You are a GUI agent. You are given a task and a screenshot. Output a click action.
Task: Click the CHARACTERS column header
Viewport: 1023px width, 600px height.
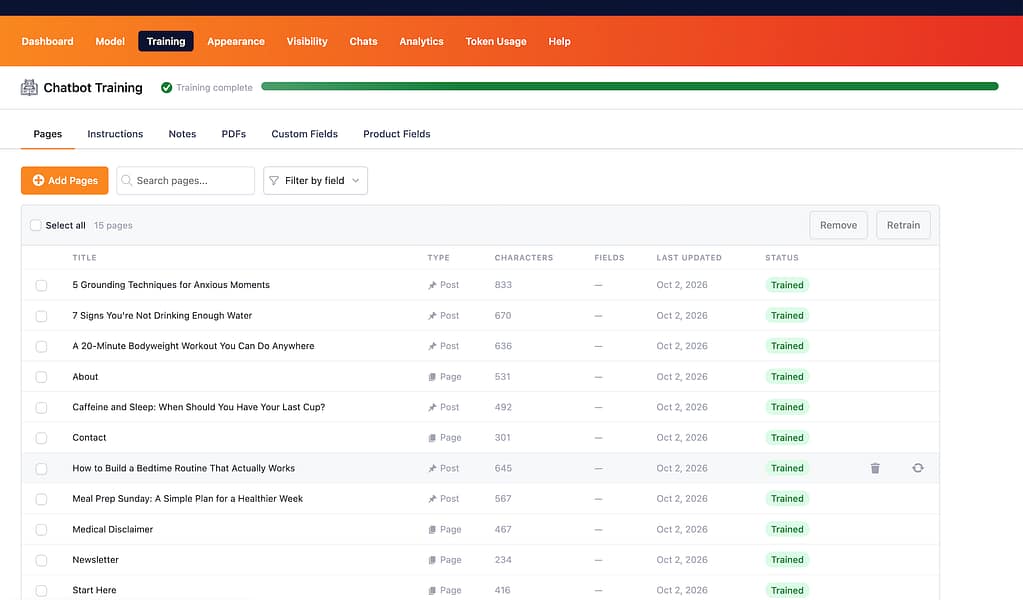(523, 258)
